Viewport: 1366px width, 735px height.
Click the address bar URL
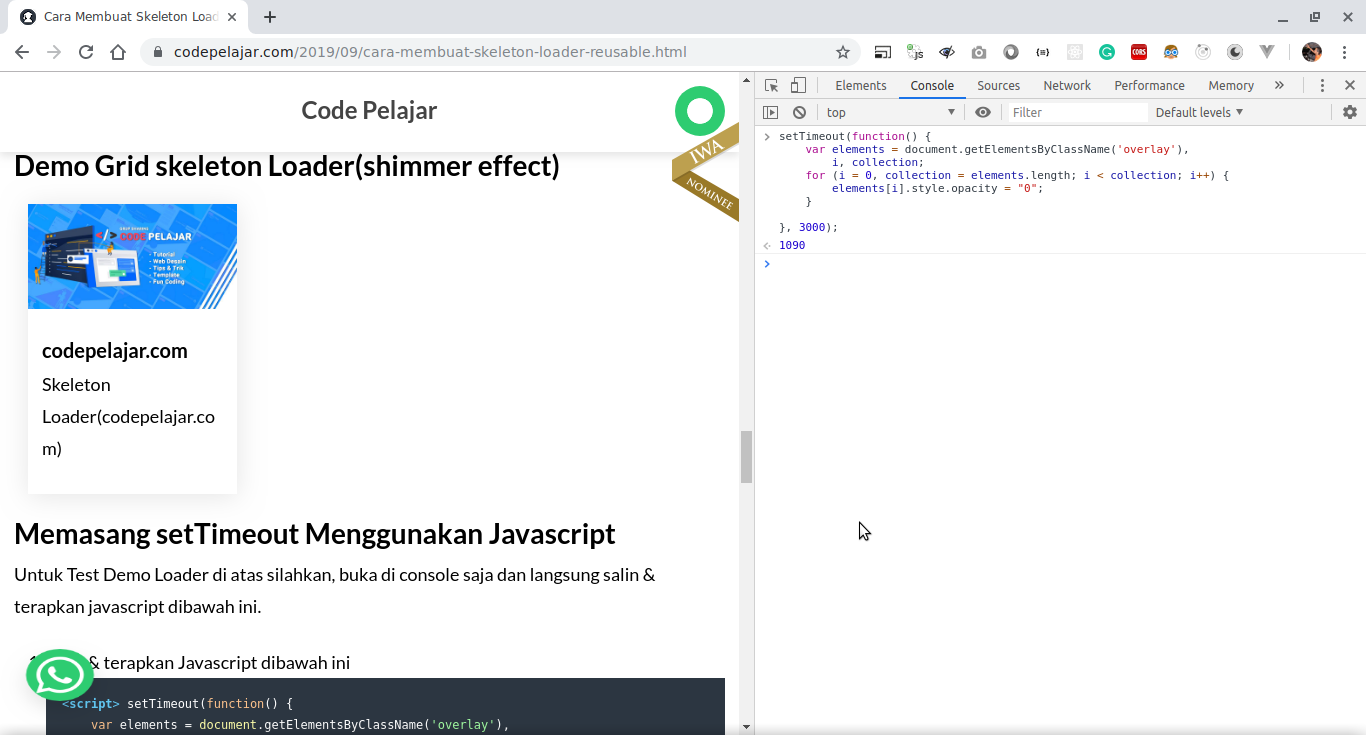430,52
